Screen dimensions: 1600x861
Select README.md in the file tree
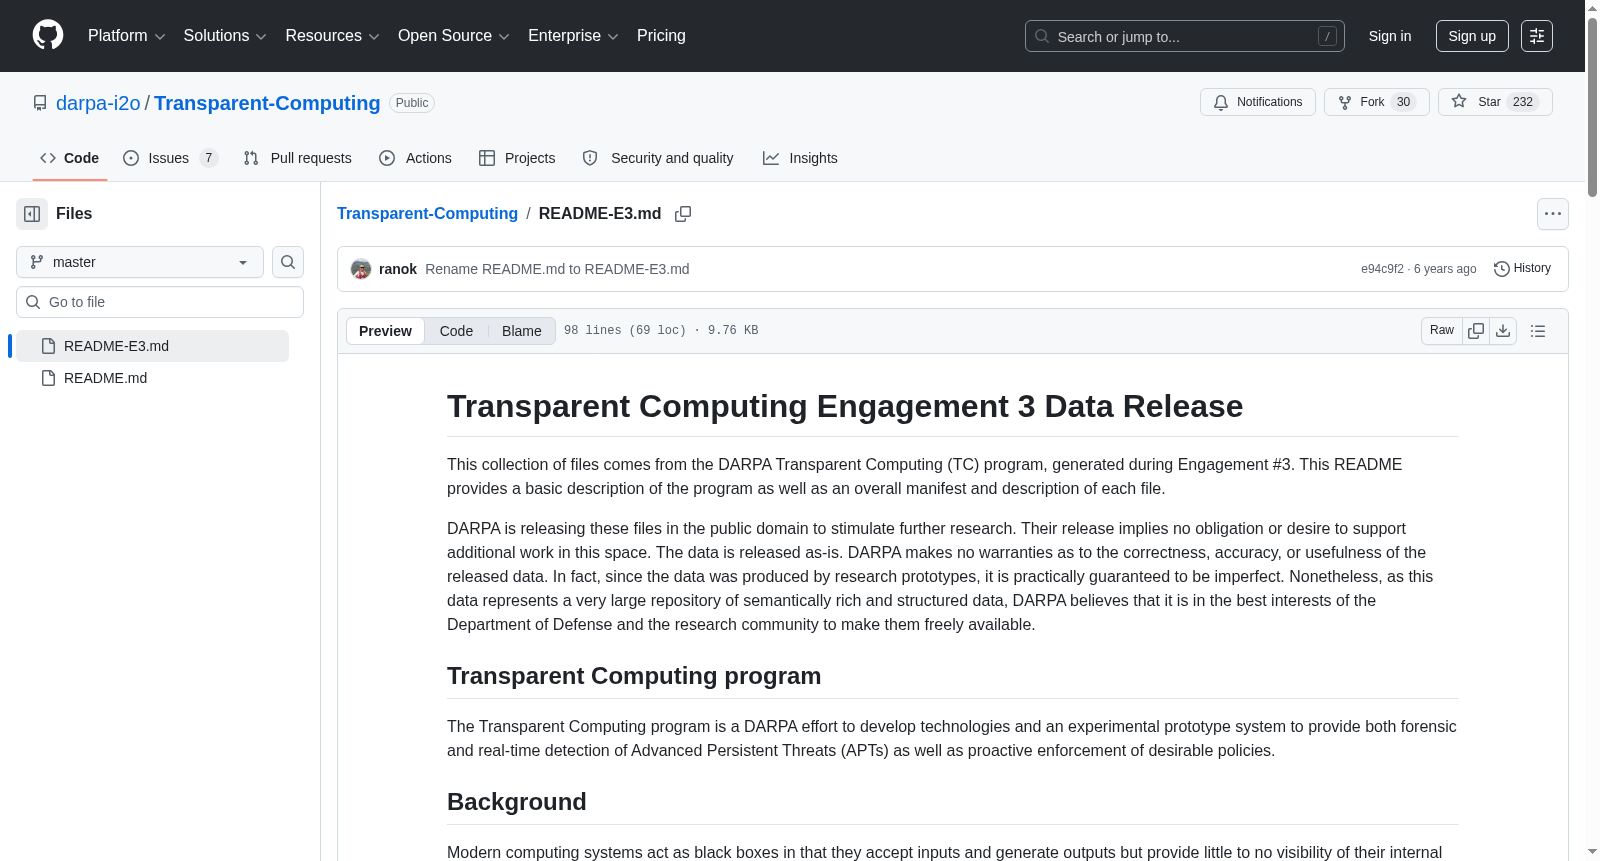point(152,378)
